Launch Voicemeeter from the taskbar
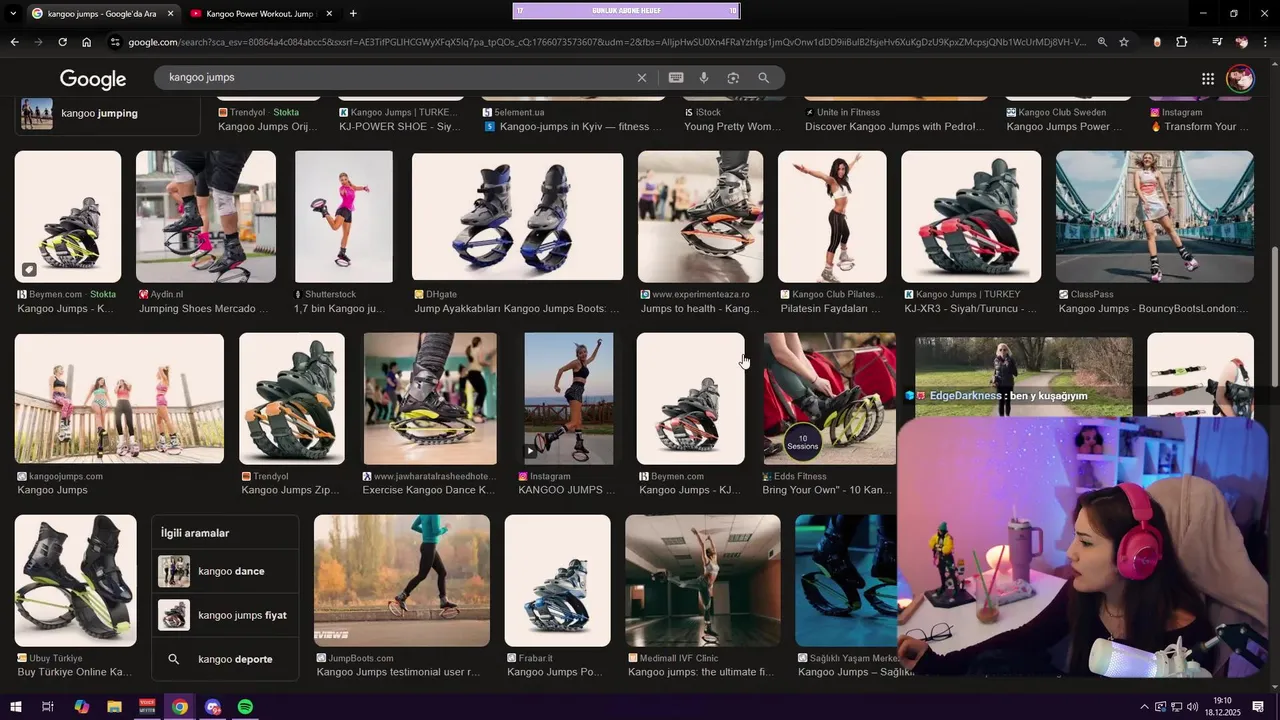This screenshot has height=720, width=1280. click(x=147, y=707)
